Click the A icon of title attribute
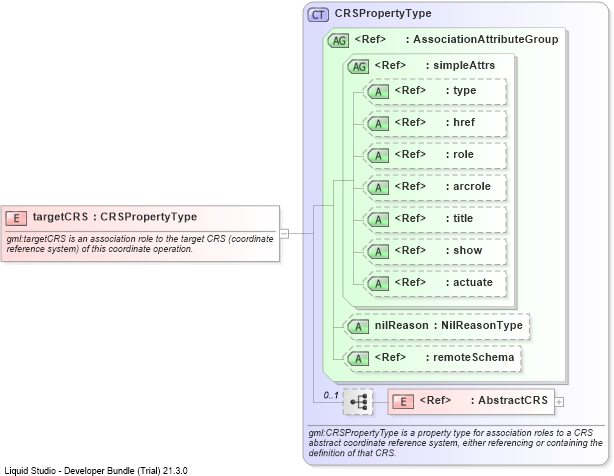Screen dimensions: 614x476 click(378, 220)
